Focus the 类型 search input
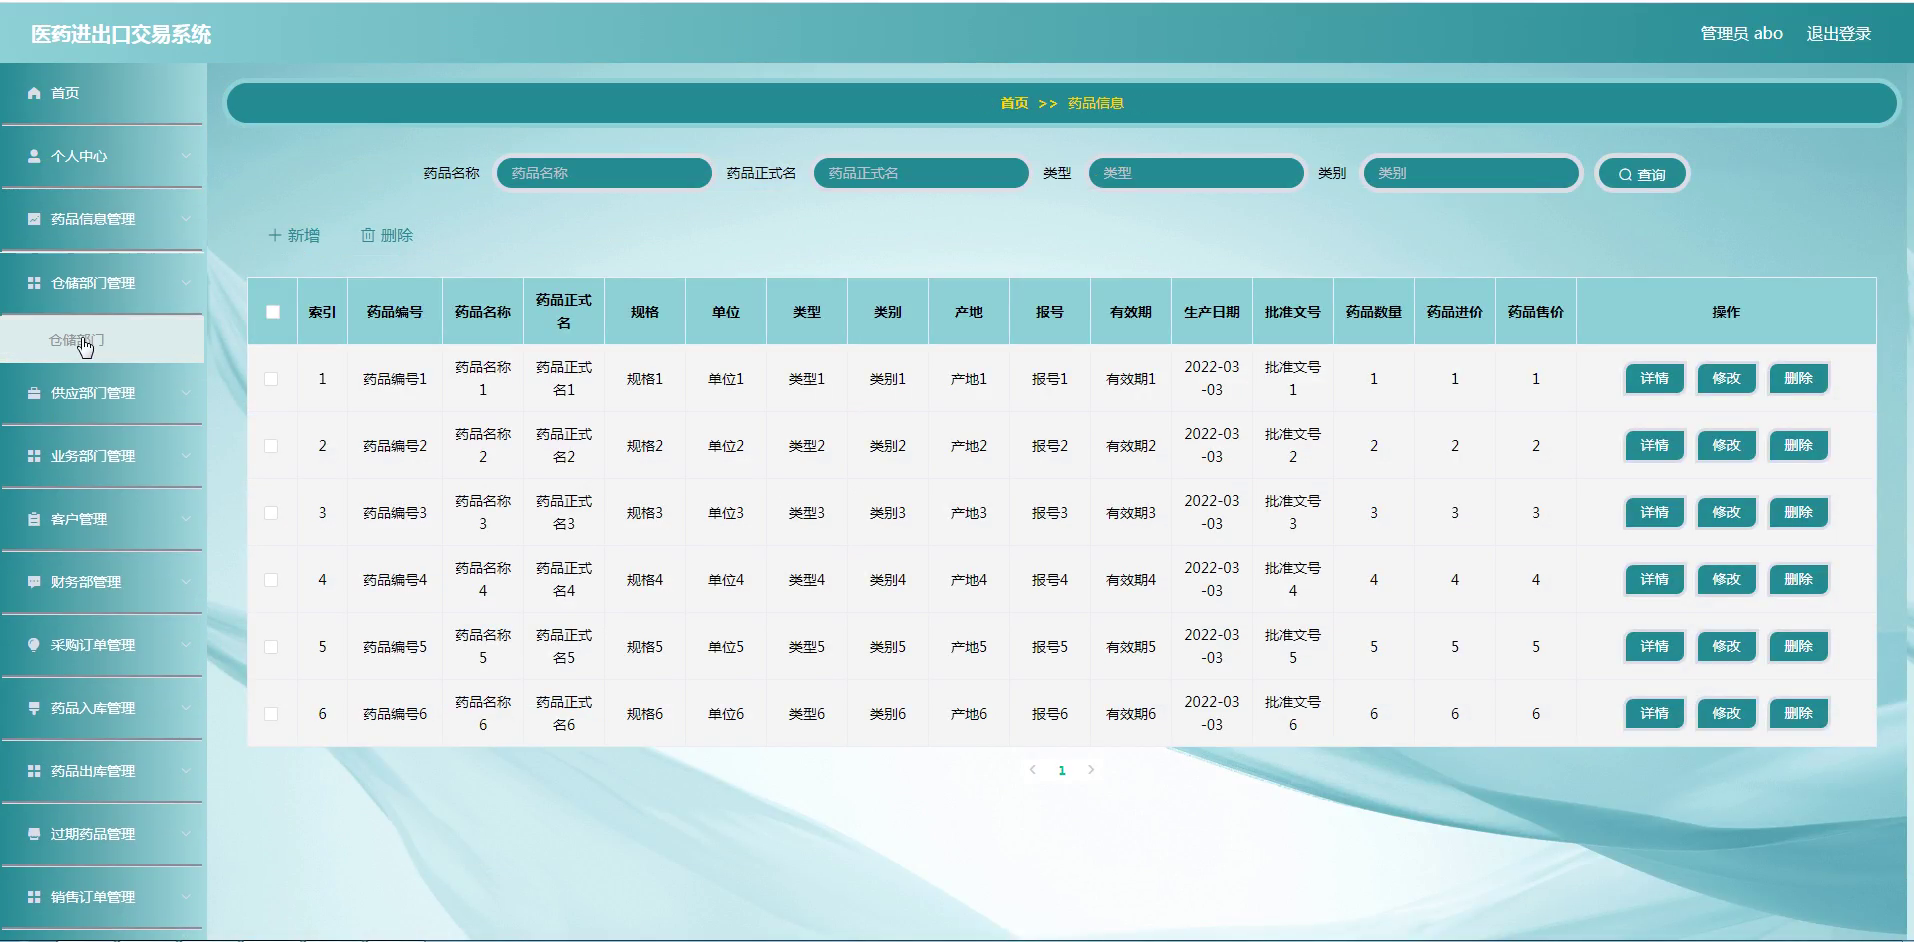The width and height of the screenshot is (1914, 942). 1196,173
